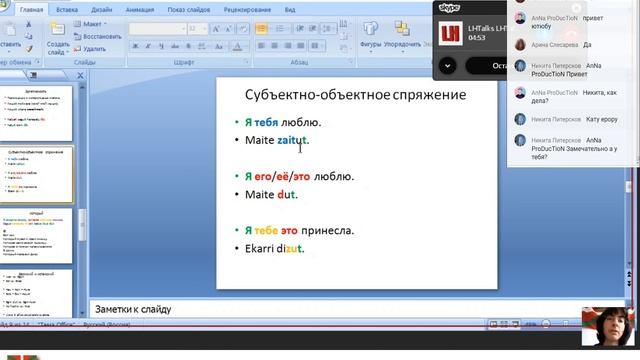Close the slide thumbnails pane
Viewport: 640px width, 360px height.
[80, 76]
